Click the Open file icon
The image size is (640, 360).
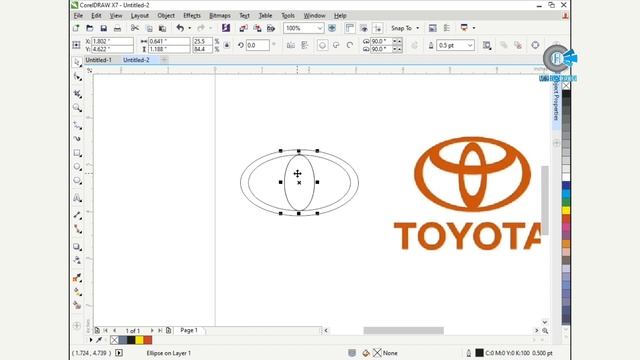click(90, 28)
